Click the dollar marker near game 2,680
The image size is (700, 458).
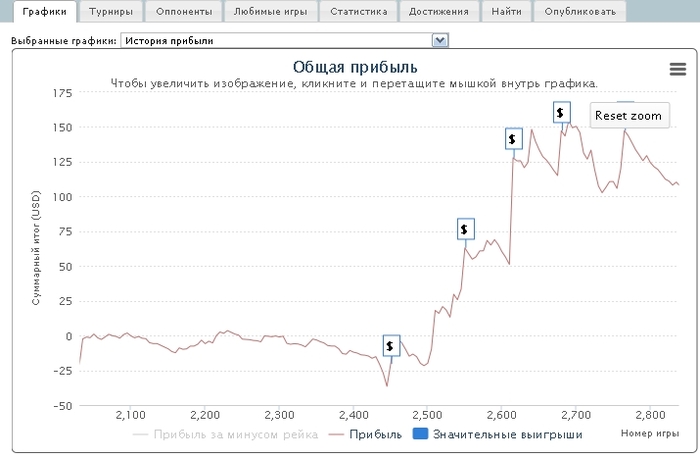tap(562, 112)
